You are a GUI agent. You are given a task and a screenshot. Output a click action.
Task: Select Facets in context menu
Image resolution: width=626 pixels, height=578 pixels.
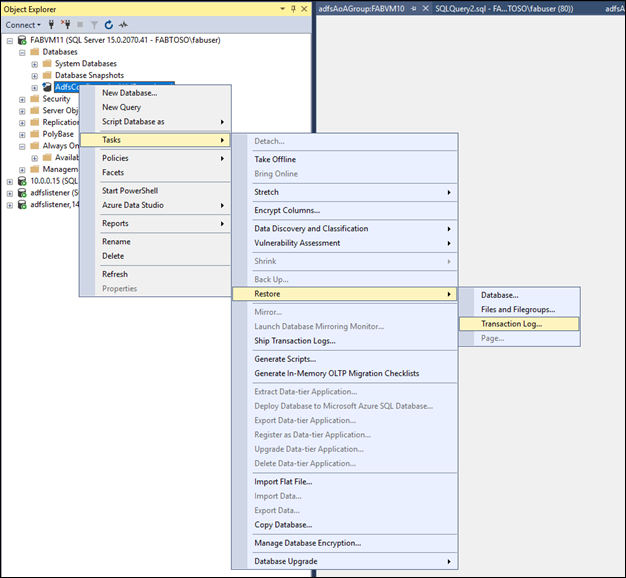coord(155,172)
